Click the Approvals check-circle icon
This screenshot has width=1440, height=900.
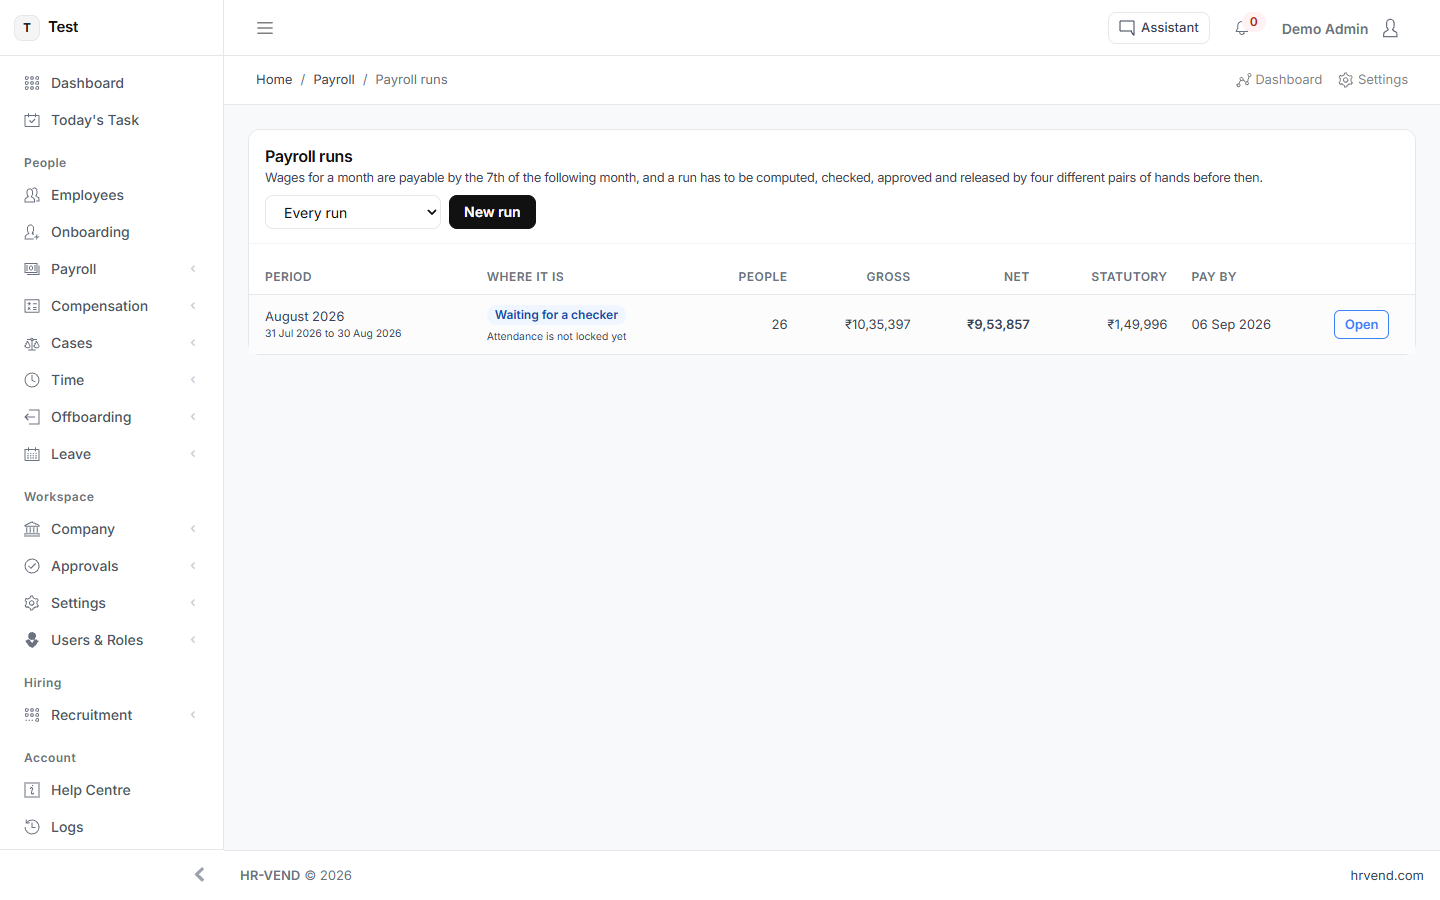32,566
